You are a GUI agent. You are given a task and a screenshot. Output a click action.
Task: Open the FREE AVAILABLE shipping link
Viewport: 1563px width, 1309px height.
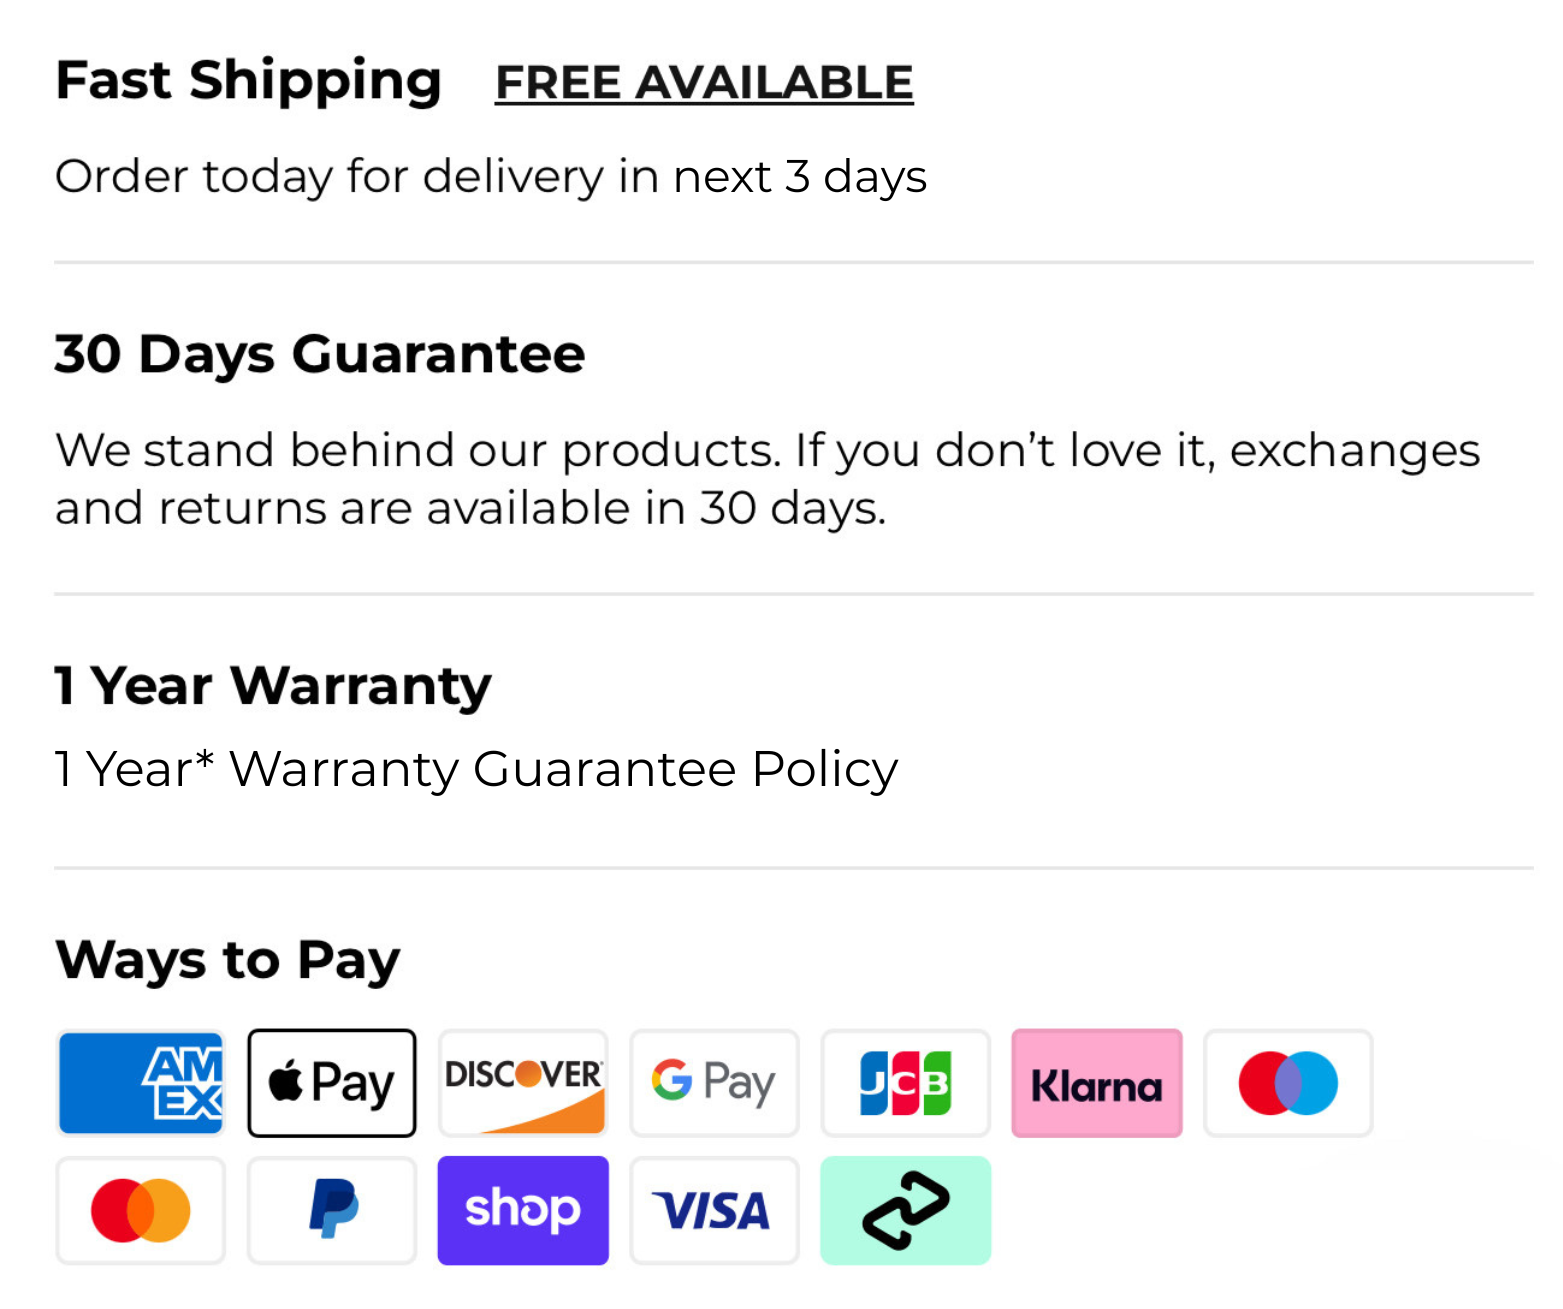pyautogui.click(x=704, y=82)
